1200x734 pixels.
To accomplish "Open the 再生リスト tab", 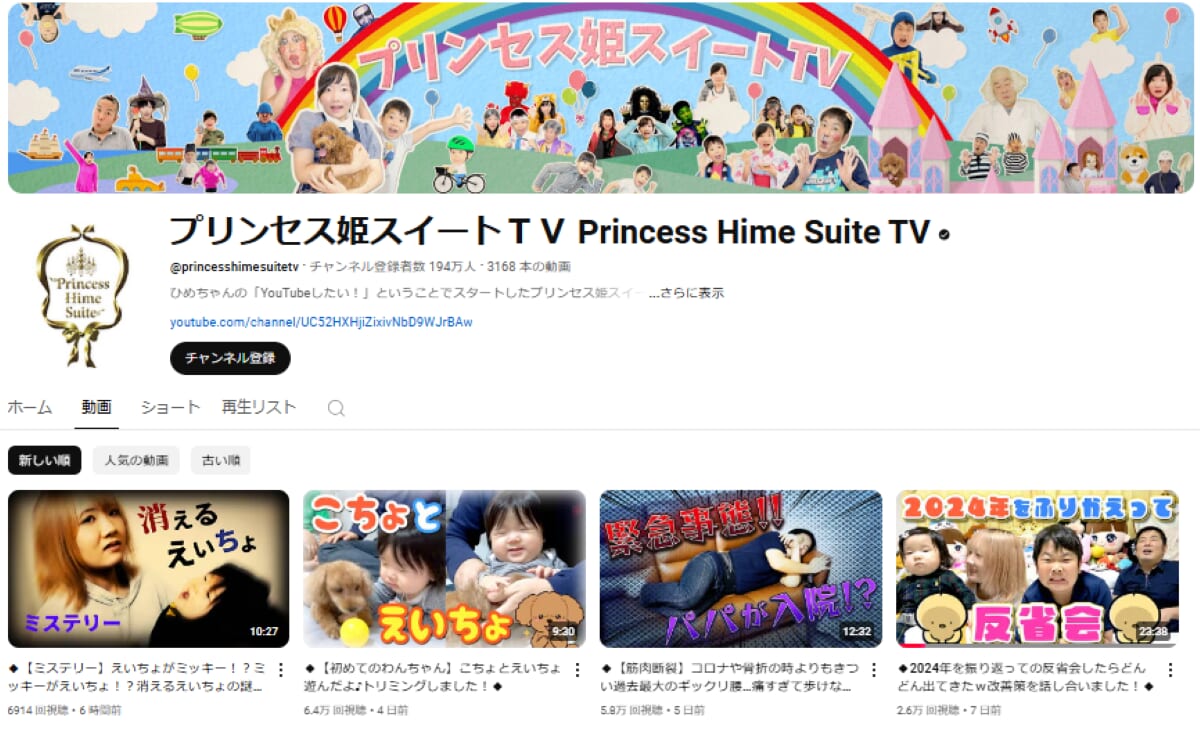I will (x=259, y=407).
